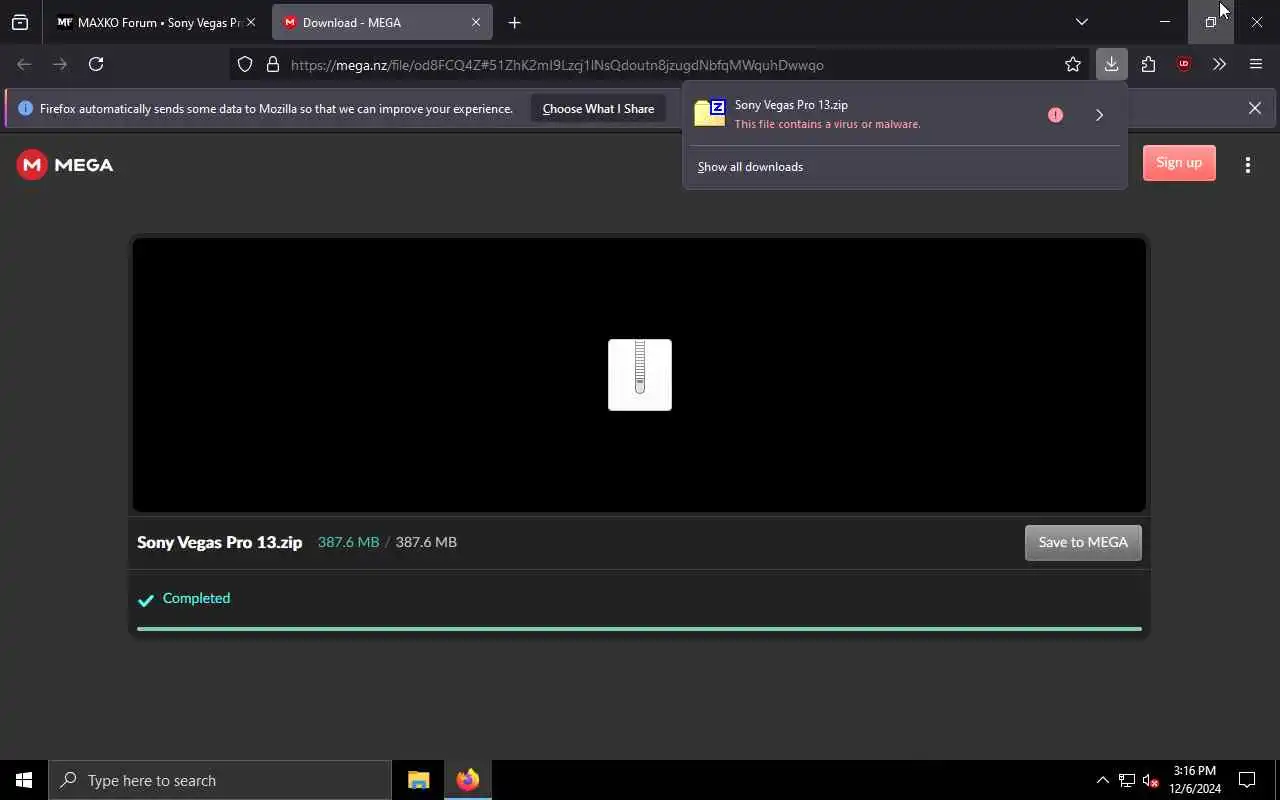Show more tools overflow chevrons
This screenshot has width=1280, height=800.
pyautogui.click(x=1219, y=64)
